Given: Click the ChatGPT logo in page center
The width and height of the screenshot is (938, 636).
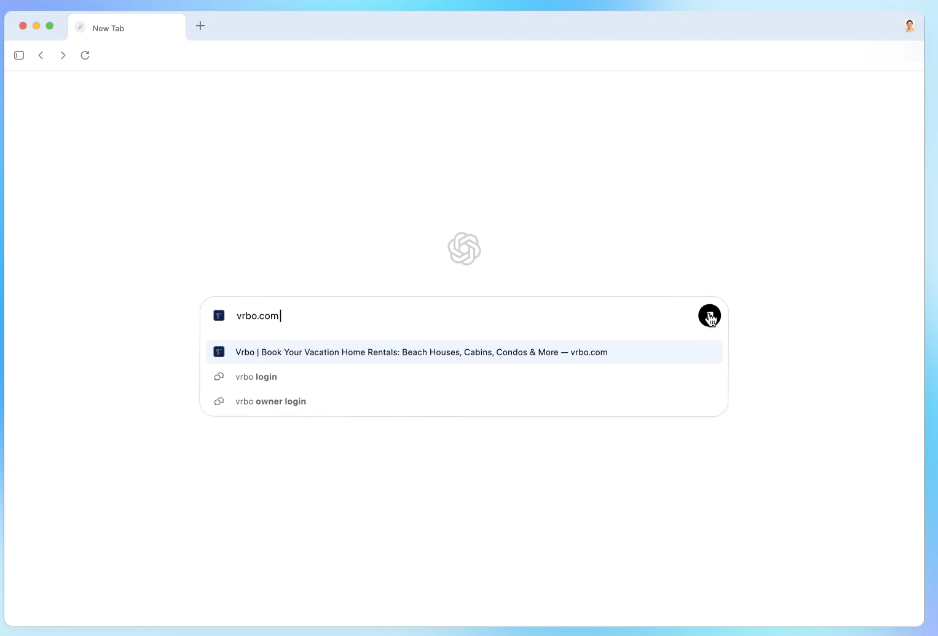Looking at the screenshot, I should point(464,249).
